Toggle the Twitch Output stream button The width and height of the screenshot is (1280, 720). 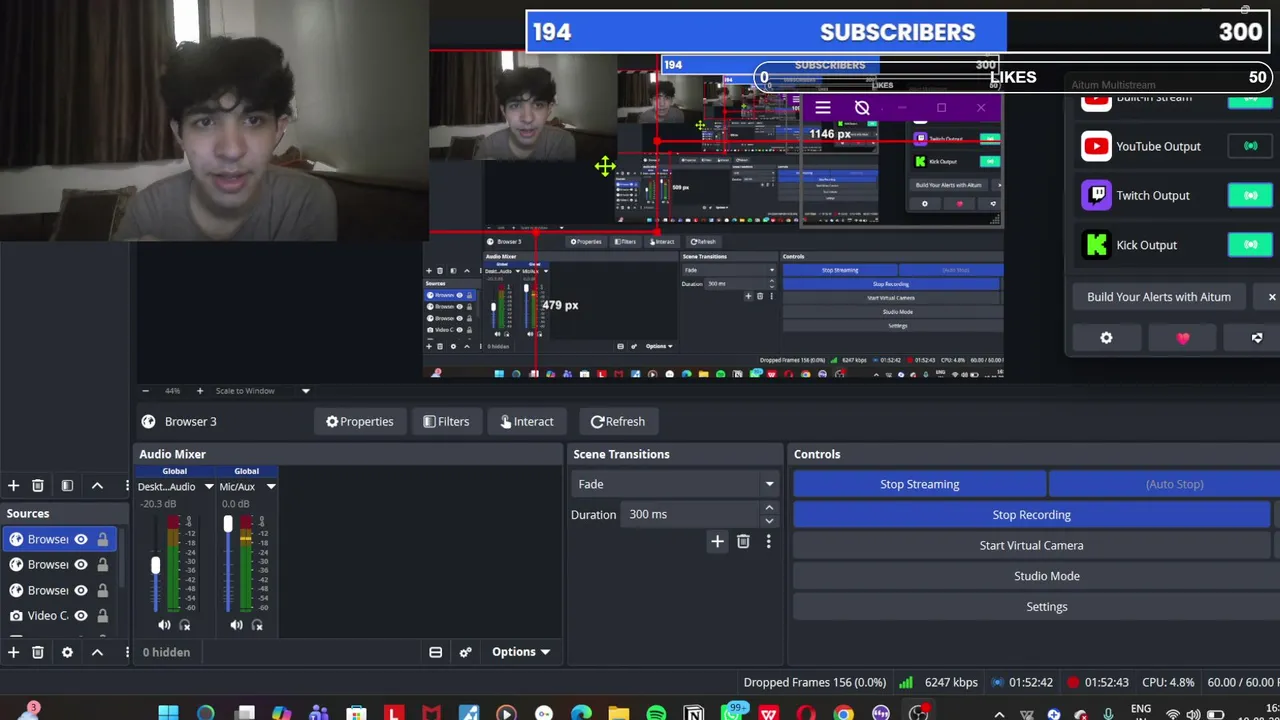[x=1250, y=195]
